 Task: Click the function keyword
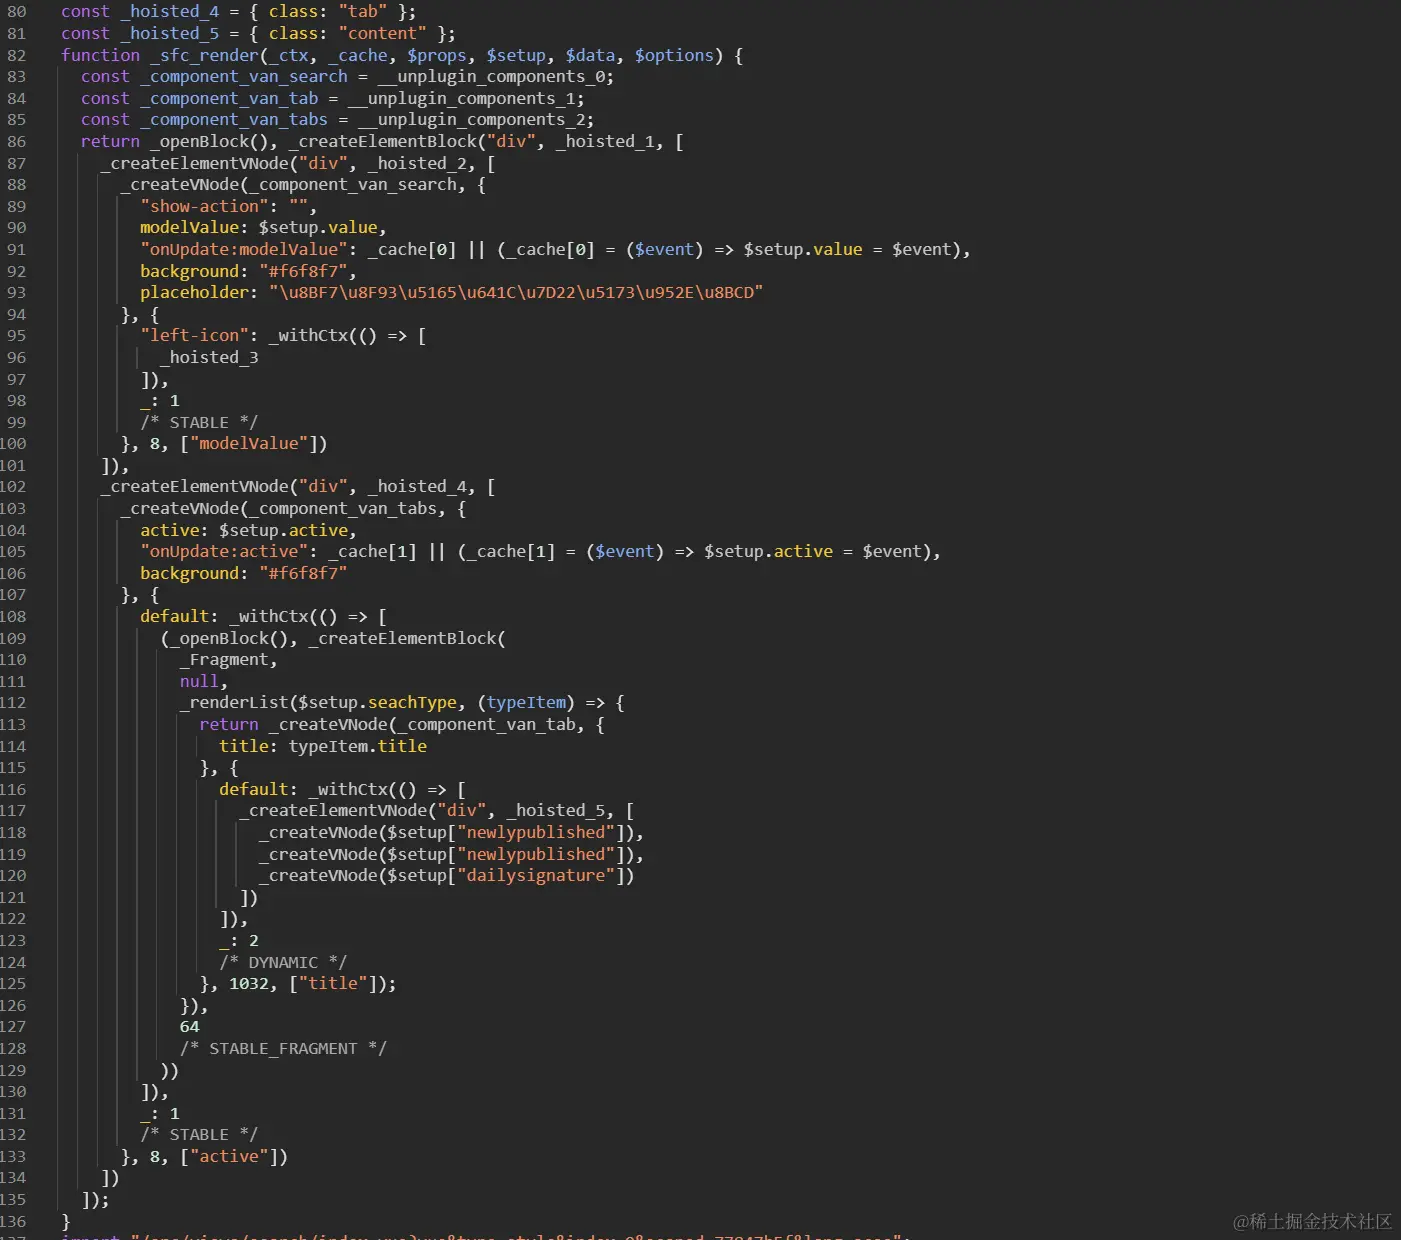click(x=100, y=56)
